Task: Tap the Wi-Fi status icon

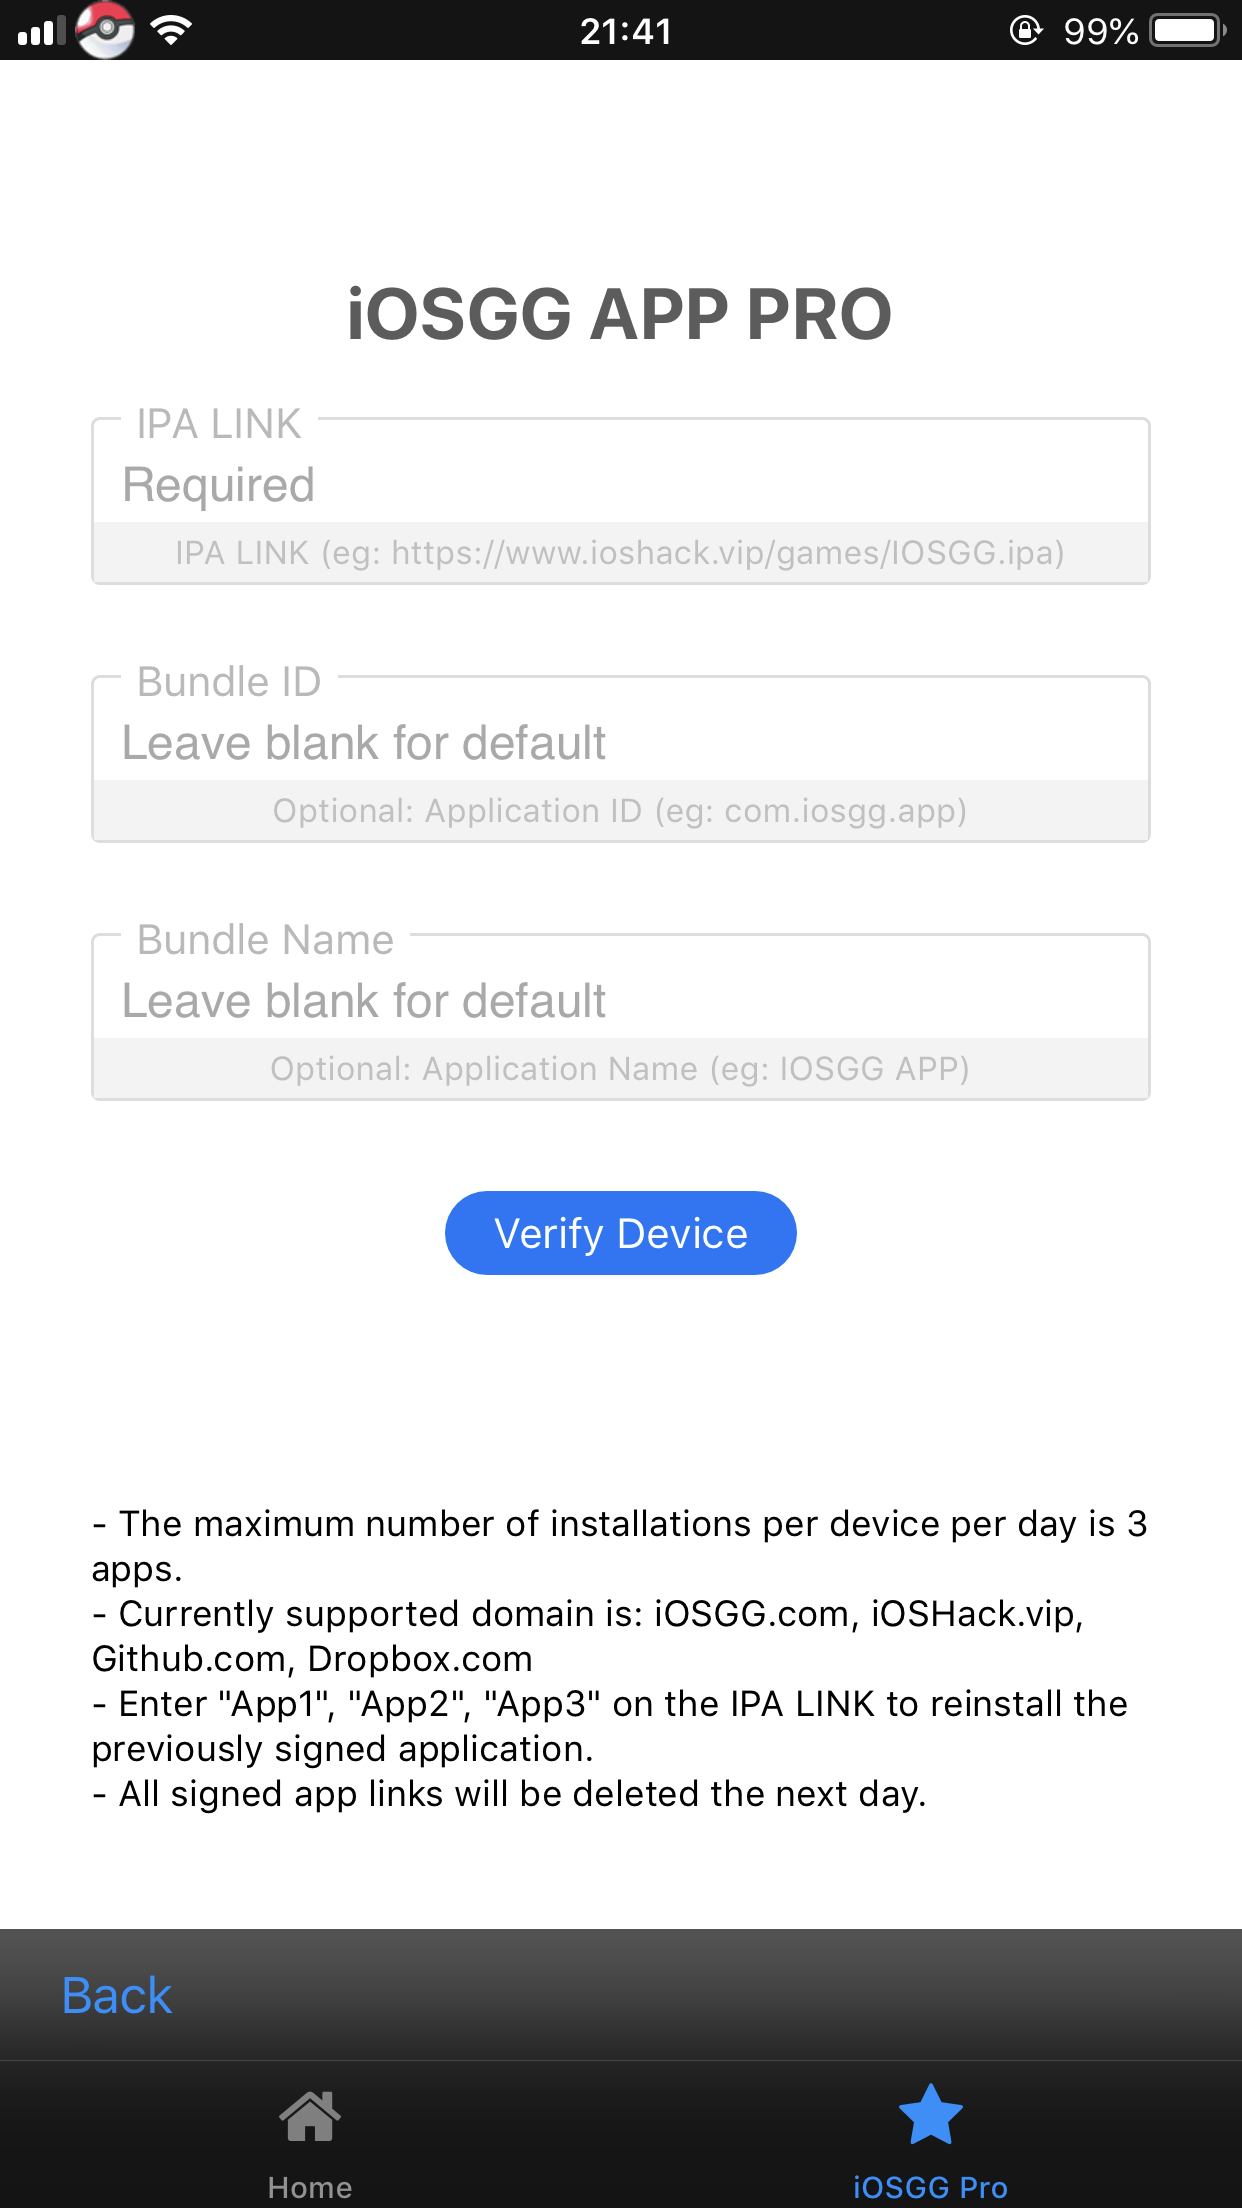Action: pos(171,31)
